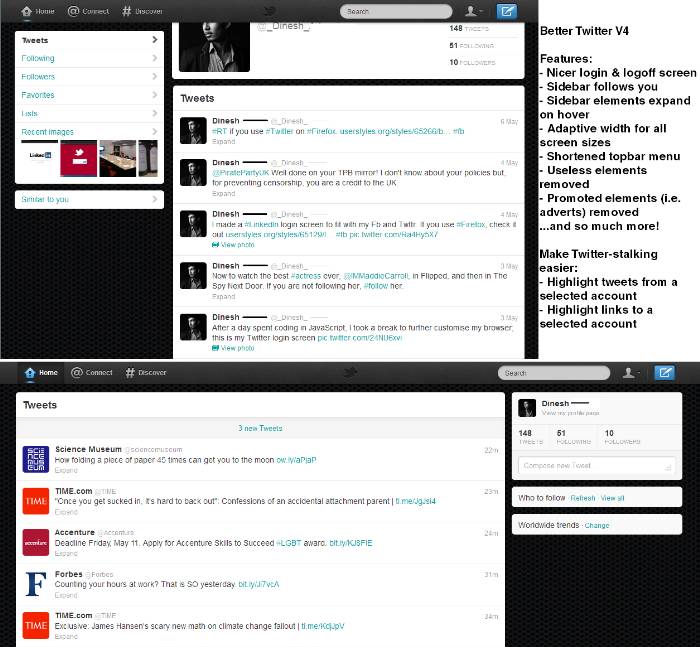
Task: Click Discover # icon in bottom navbar
Action: coord(130,372)
